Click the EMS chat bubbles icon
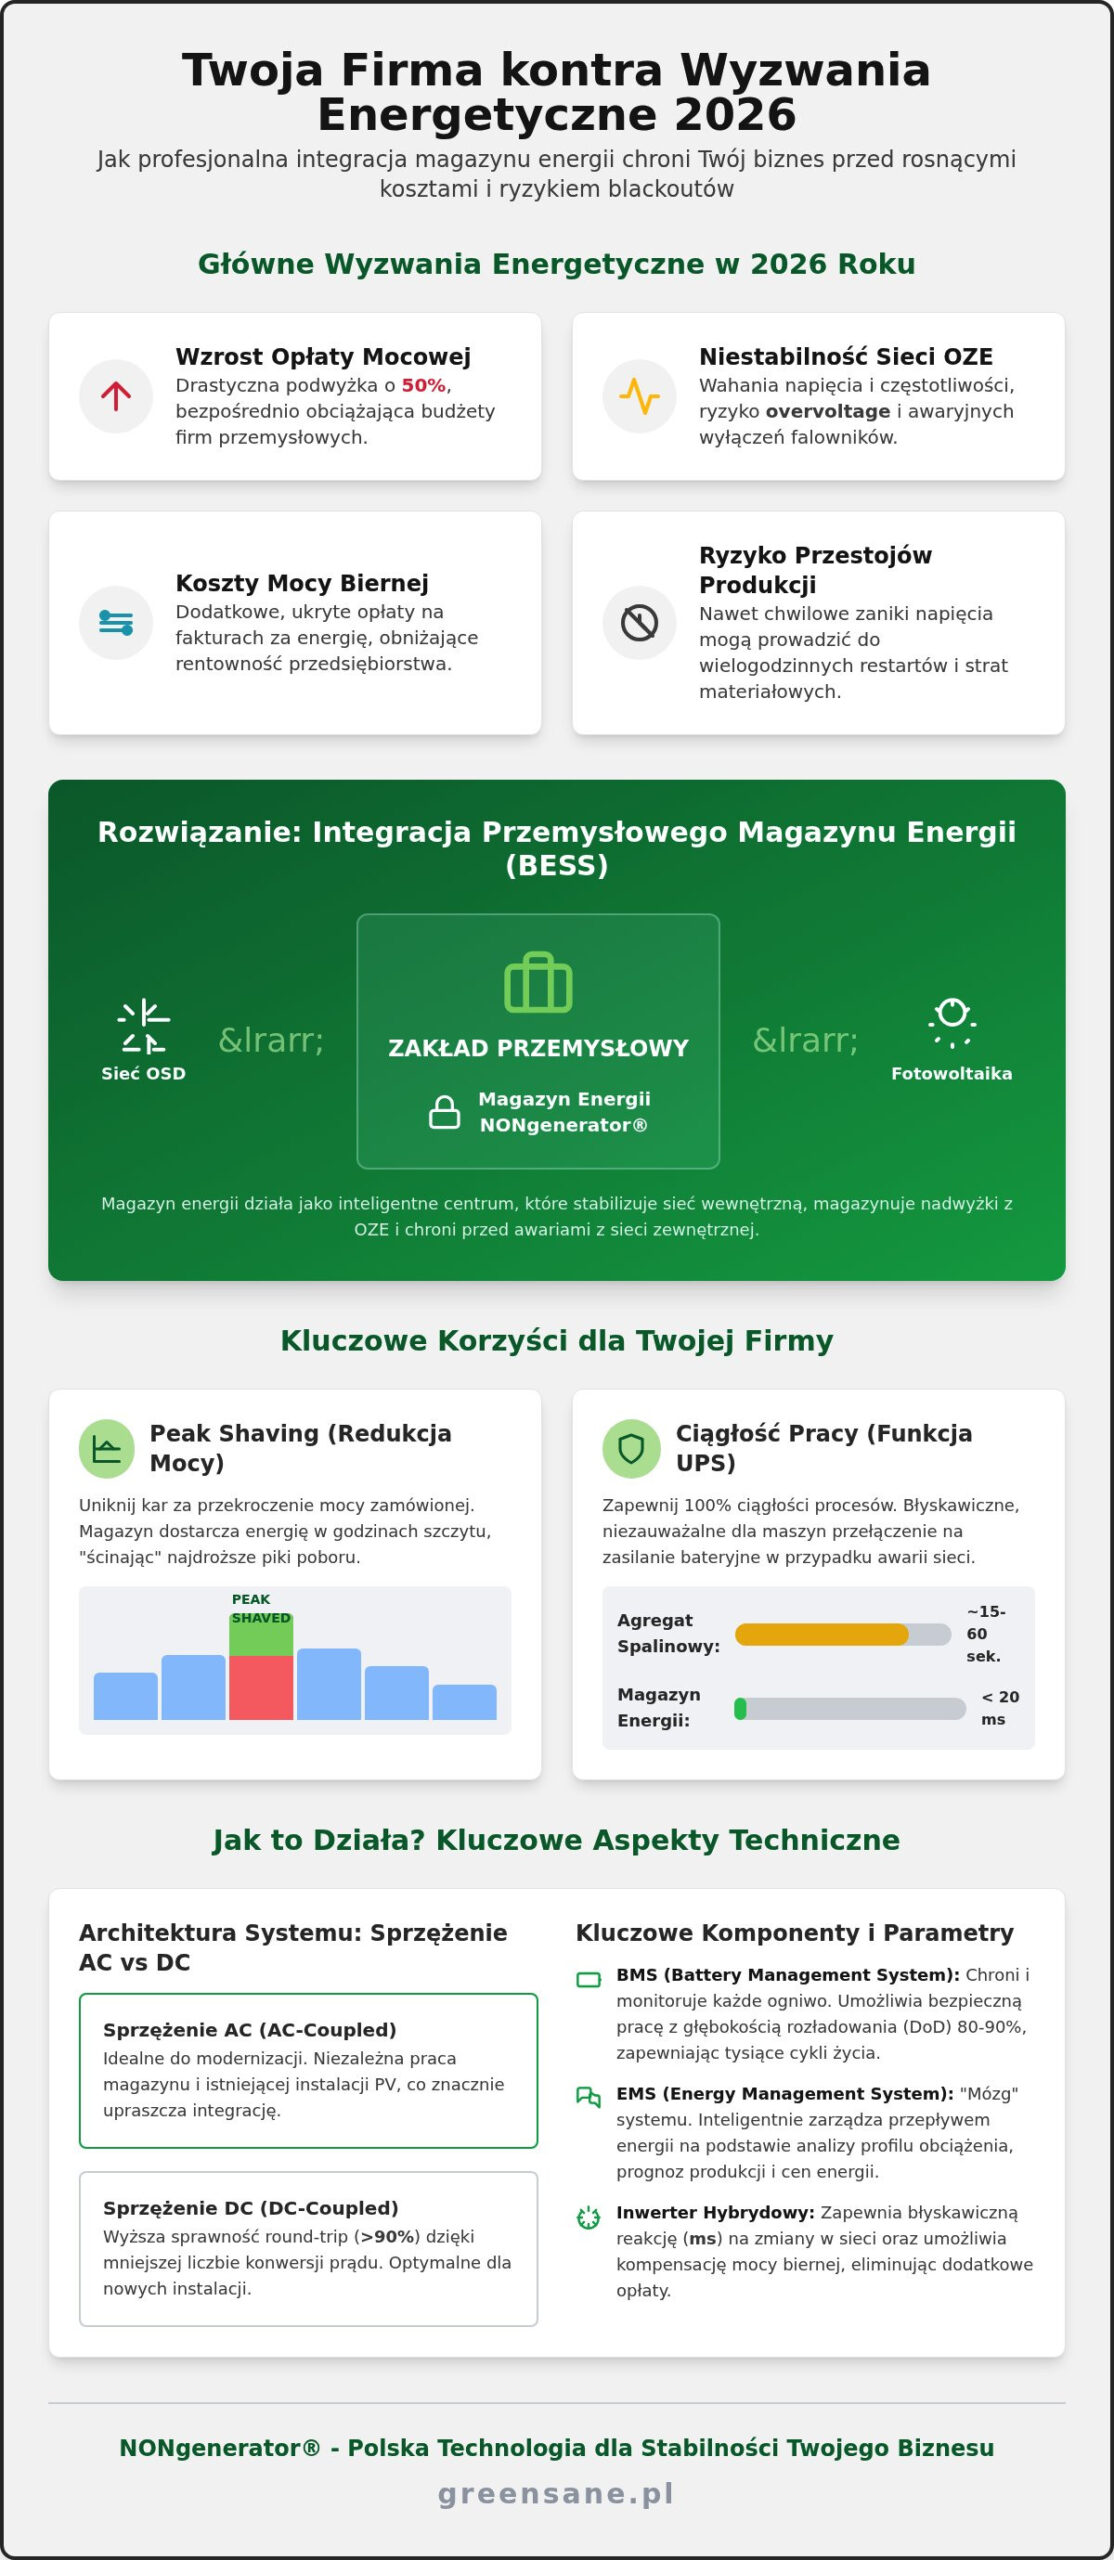The image size is (1114, 2560). 589,2097
